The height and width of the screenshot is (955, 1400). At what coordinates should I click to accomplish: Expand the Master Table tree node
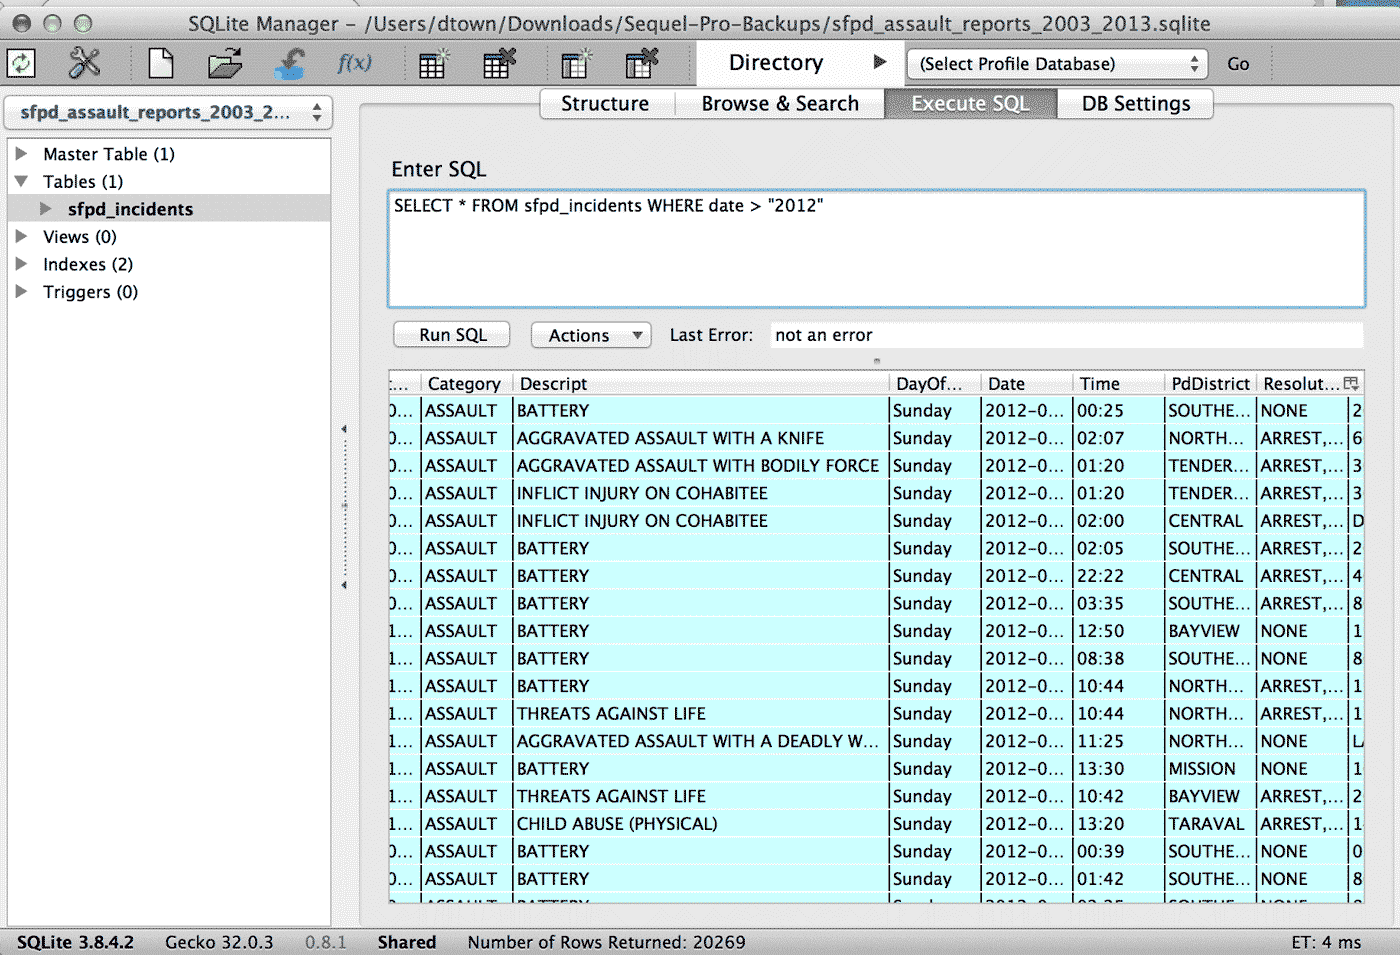(21, 153)
